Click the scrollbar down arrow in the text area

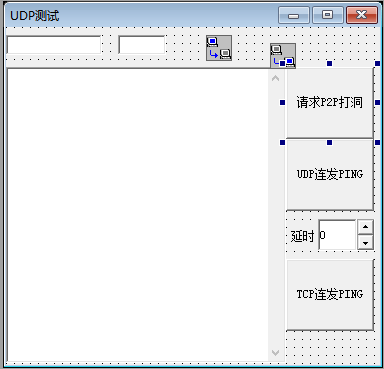tap(275, 352)
